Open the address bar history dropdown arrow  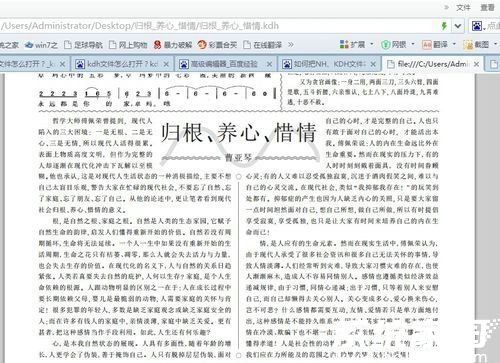click(x=458, y=26)
